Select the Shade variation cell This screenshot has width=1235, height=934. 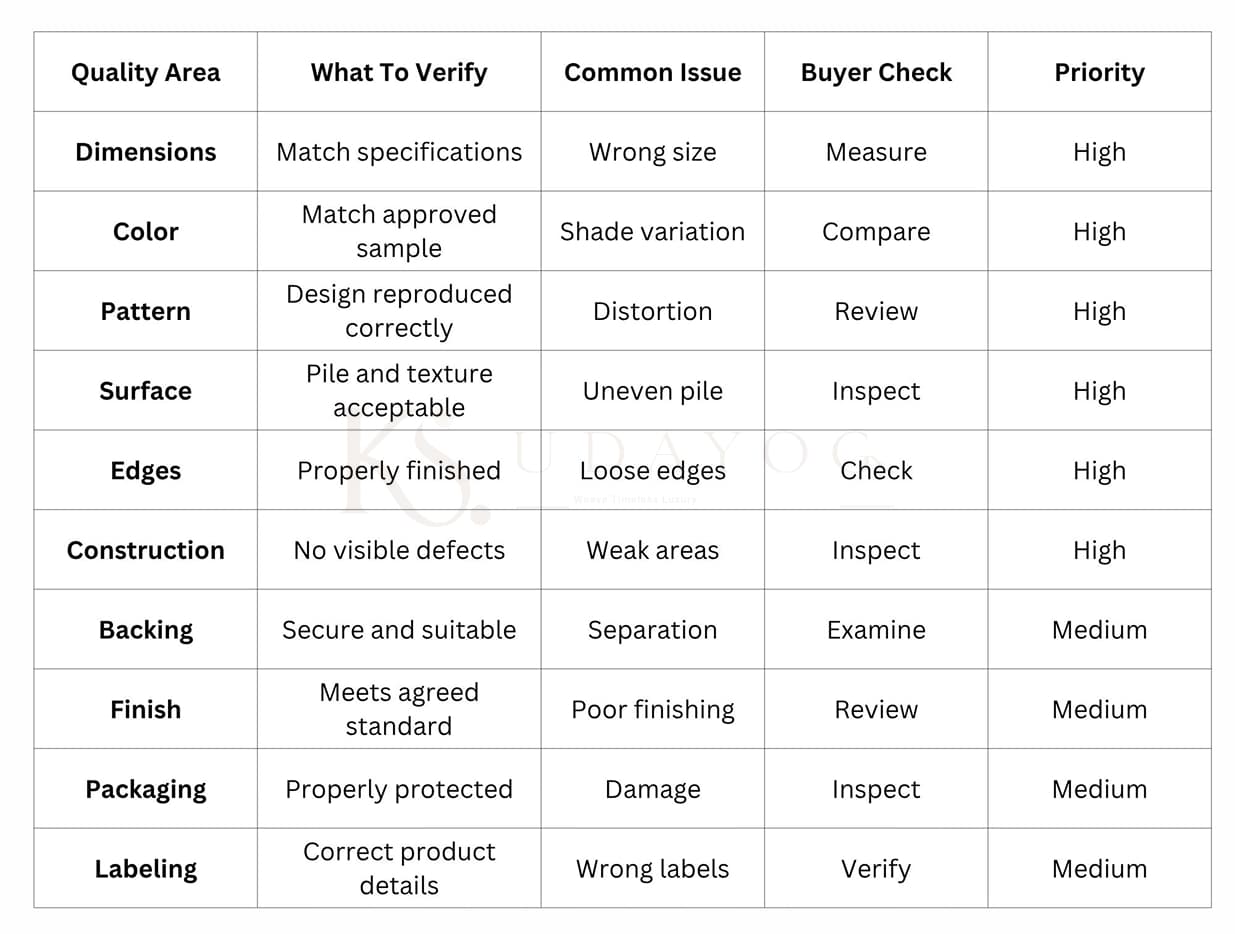pyautogui.click(x=653, y=232)
